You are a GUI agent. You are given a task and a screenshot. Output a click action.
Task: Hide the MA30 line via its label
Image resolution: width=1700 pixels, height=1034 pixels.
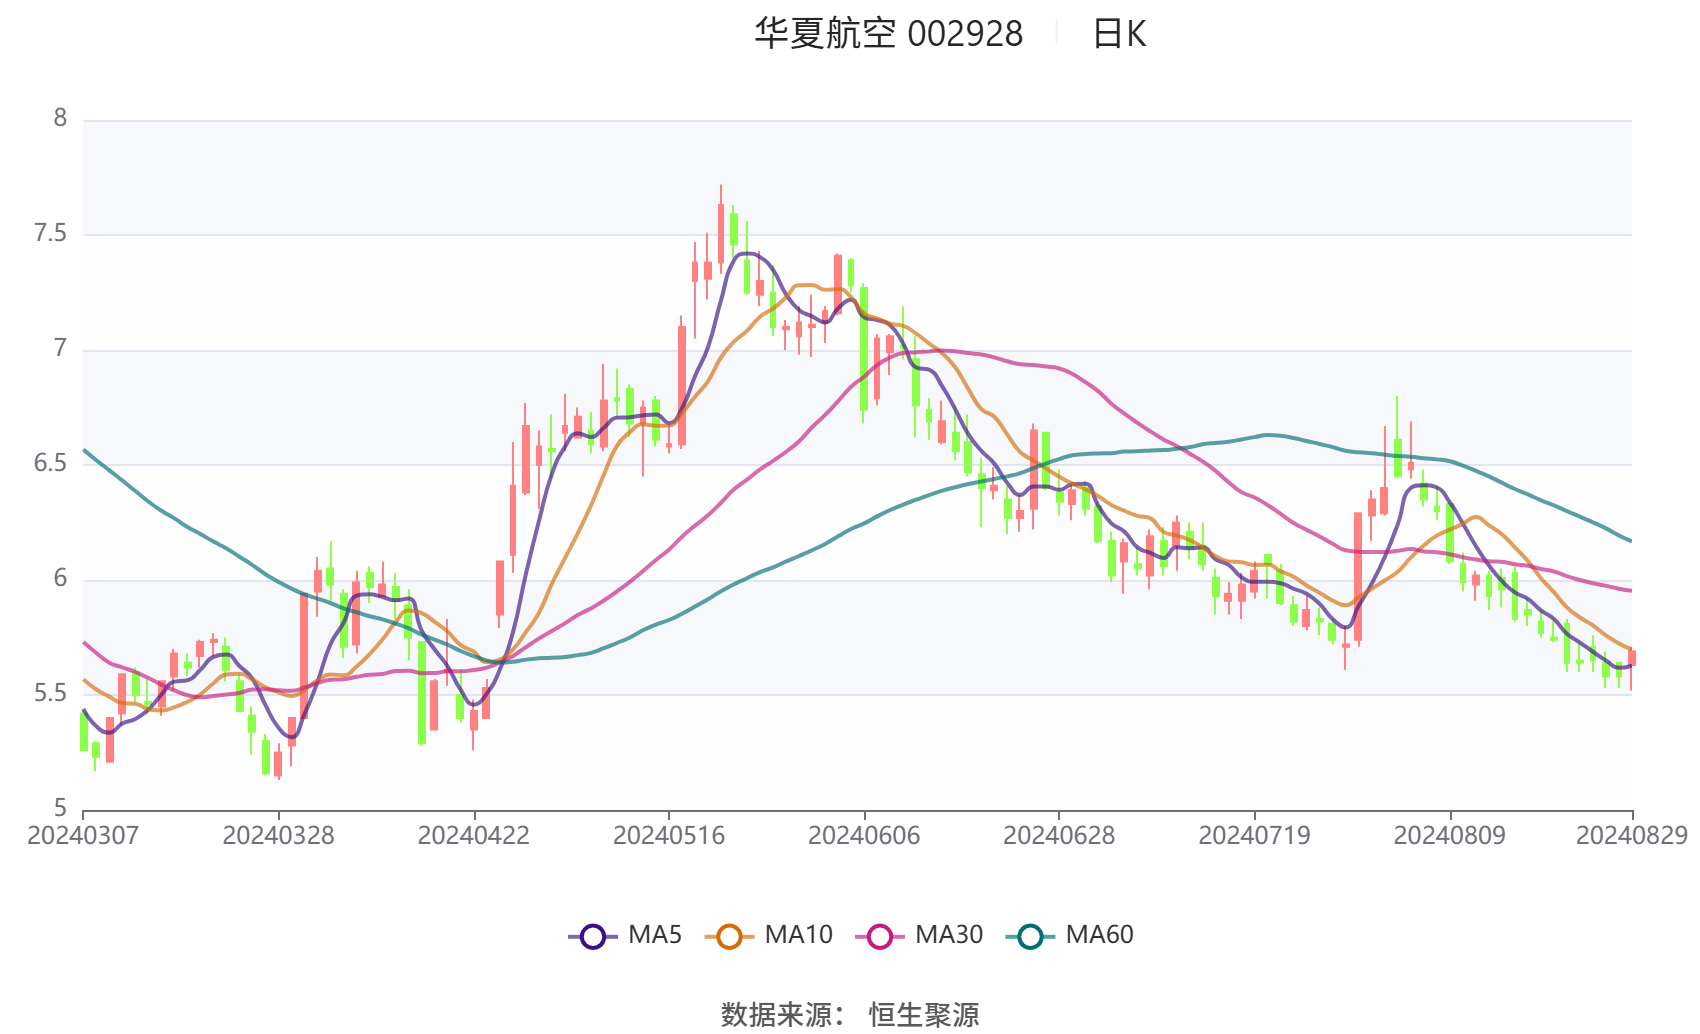coord(949,935)
